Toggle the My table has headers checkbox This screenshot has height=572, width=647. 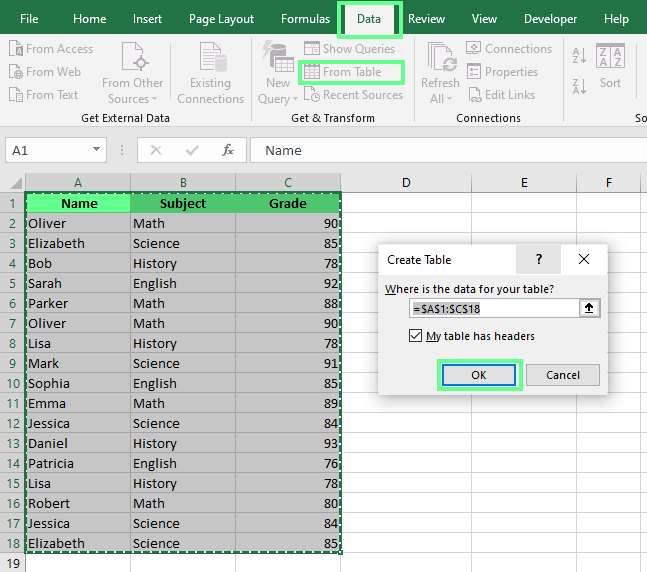tap(416, 336)
